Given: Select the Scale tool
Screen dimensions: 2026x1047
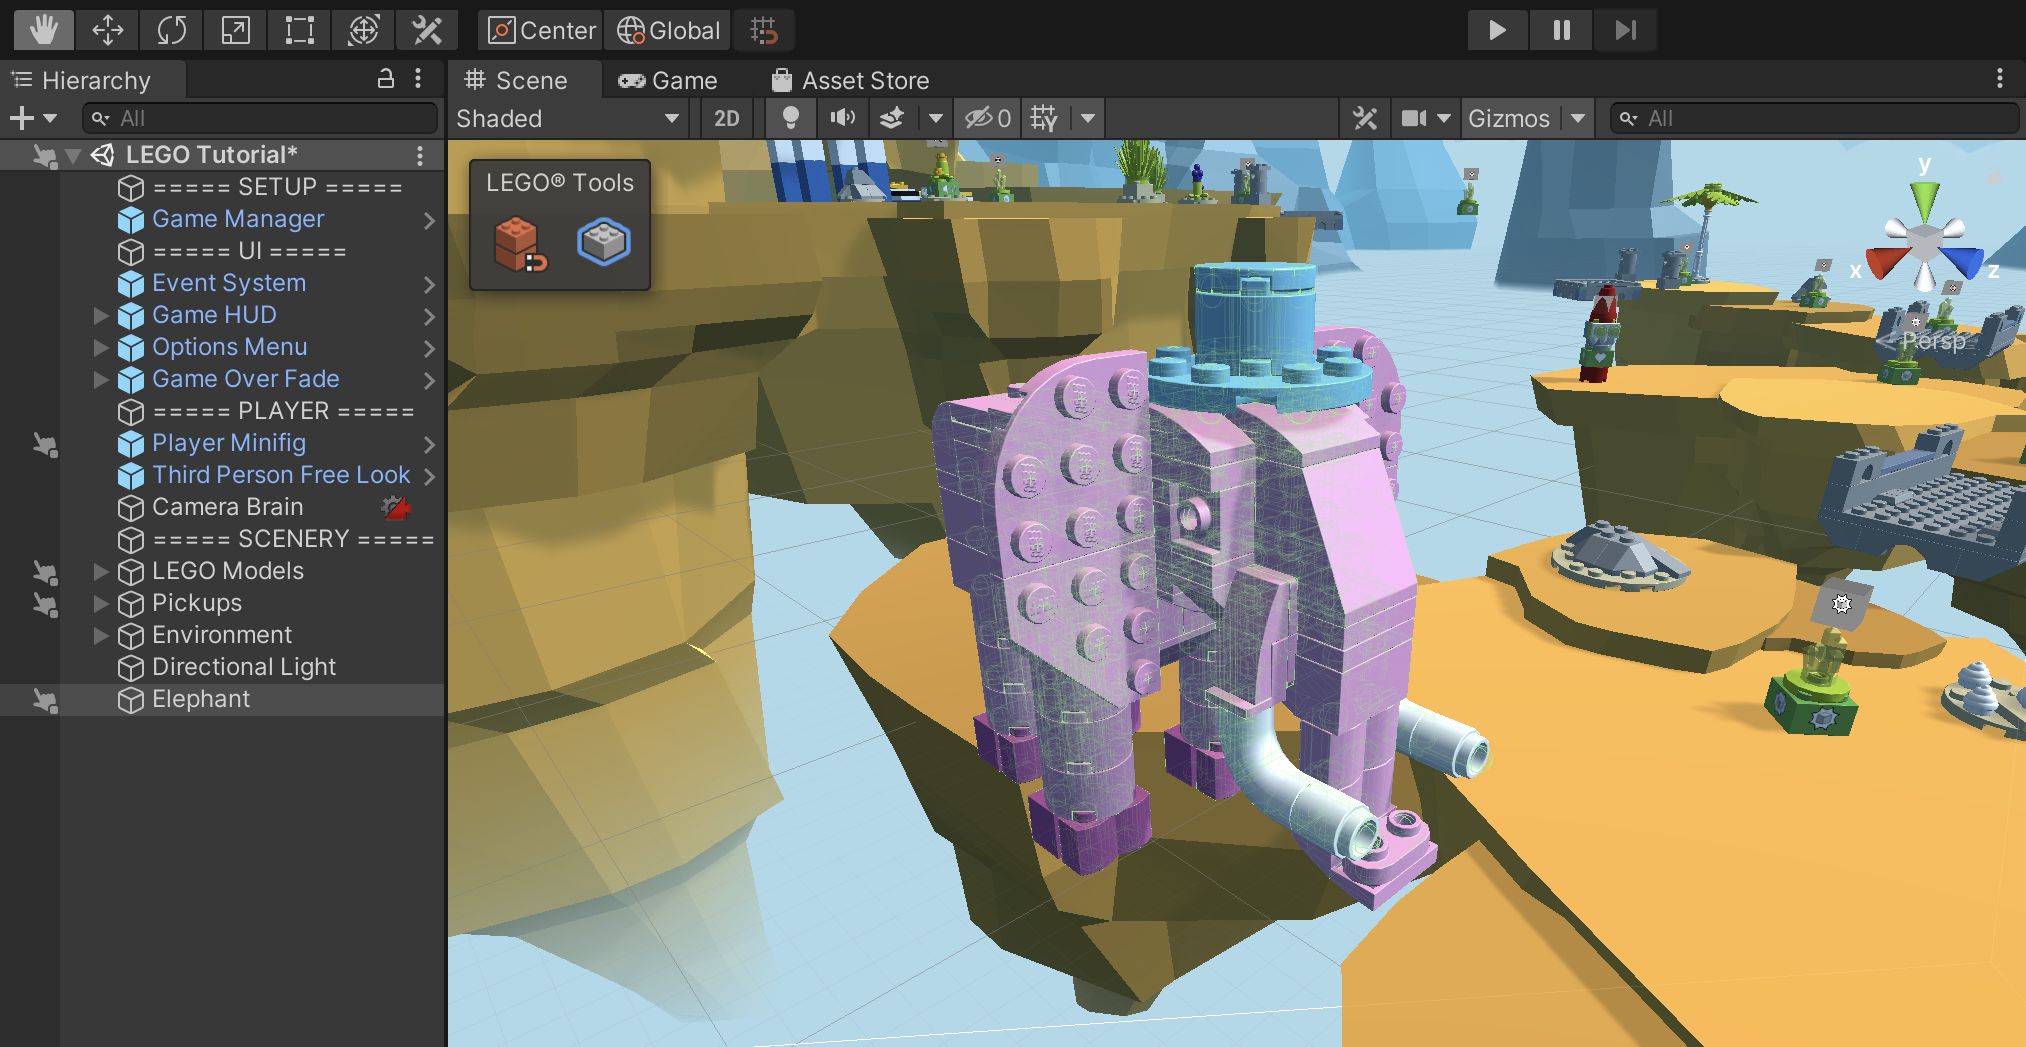Looking at the screenshot, I should click(235, 29).
